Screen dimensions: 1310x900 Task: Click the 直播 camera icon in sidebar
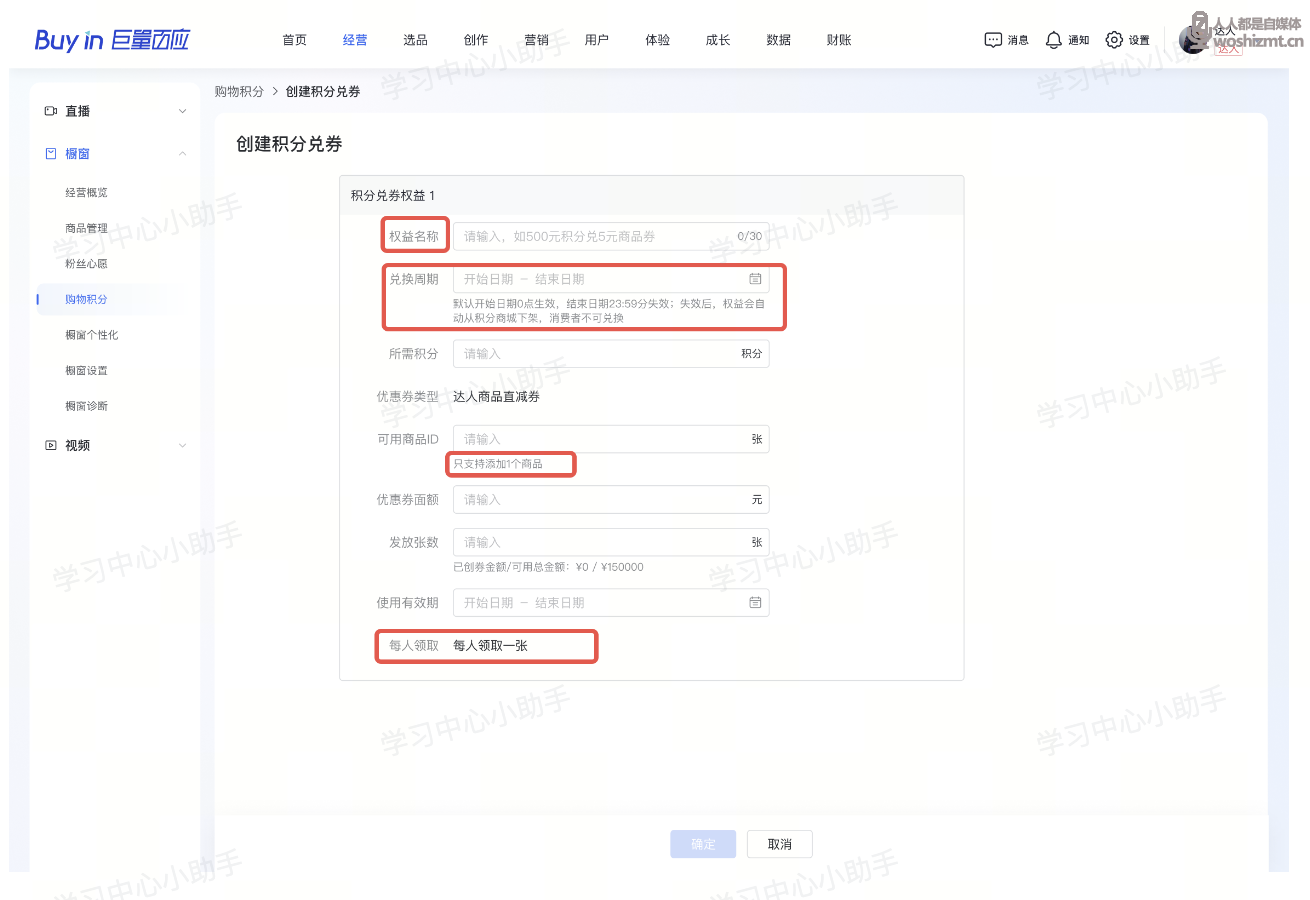(51, 111)
